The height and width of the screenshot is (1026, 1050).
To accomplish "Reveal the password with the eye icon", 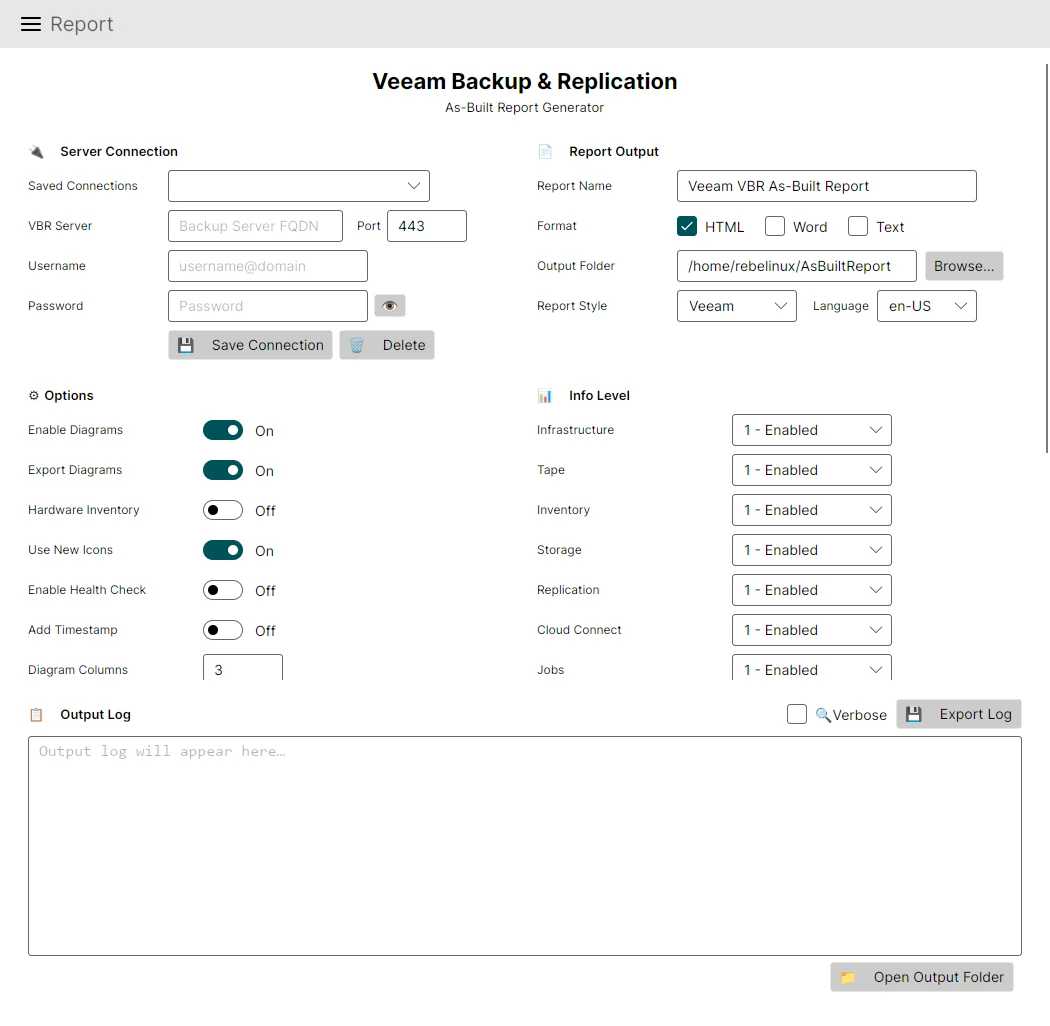I will pyautogui.click(x=389, y=305).
